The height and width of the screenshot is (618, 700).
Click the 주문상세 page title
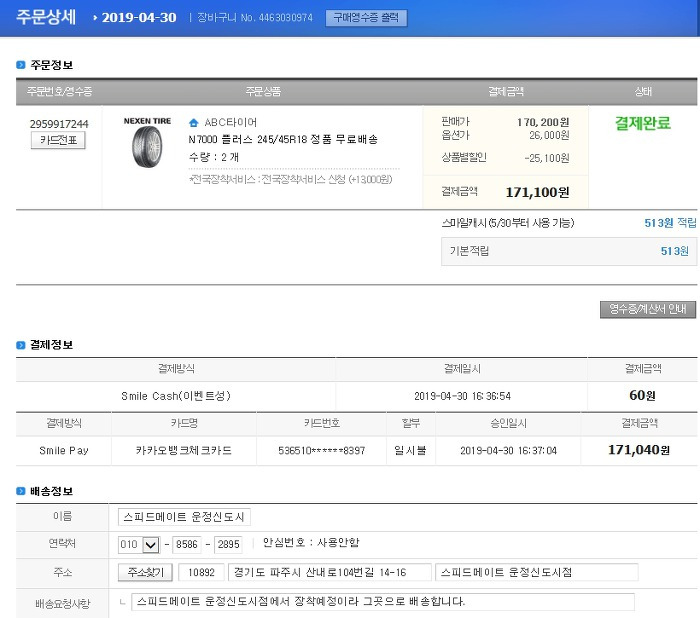coord(46,17)
